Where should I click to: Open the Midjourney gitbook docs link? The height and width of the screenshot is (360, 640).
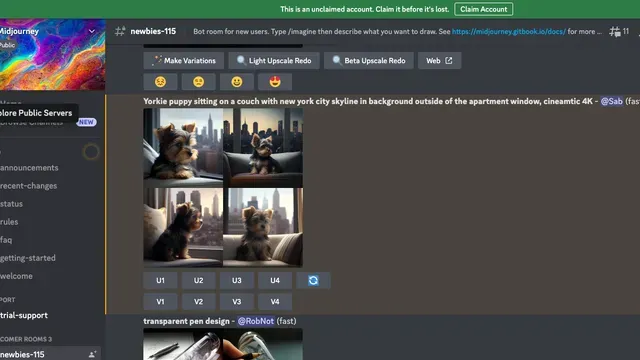[509, 31]
